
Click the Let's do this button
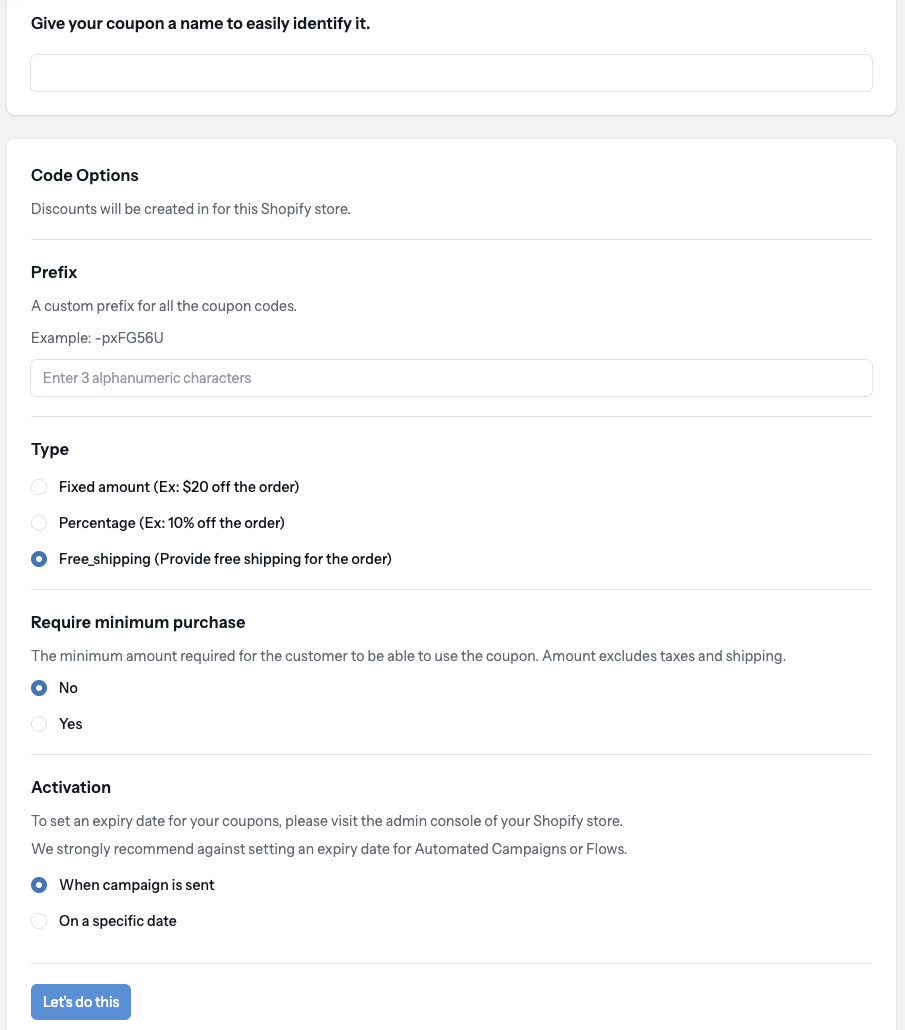click(81, 1002)
